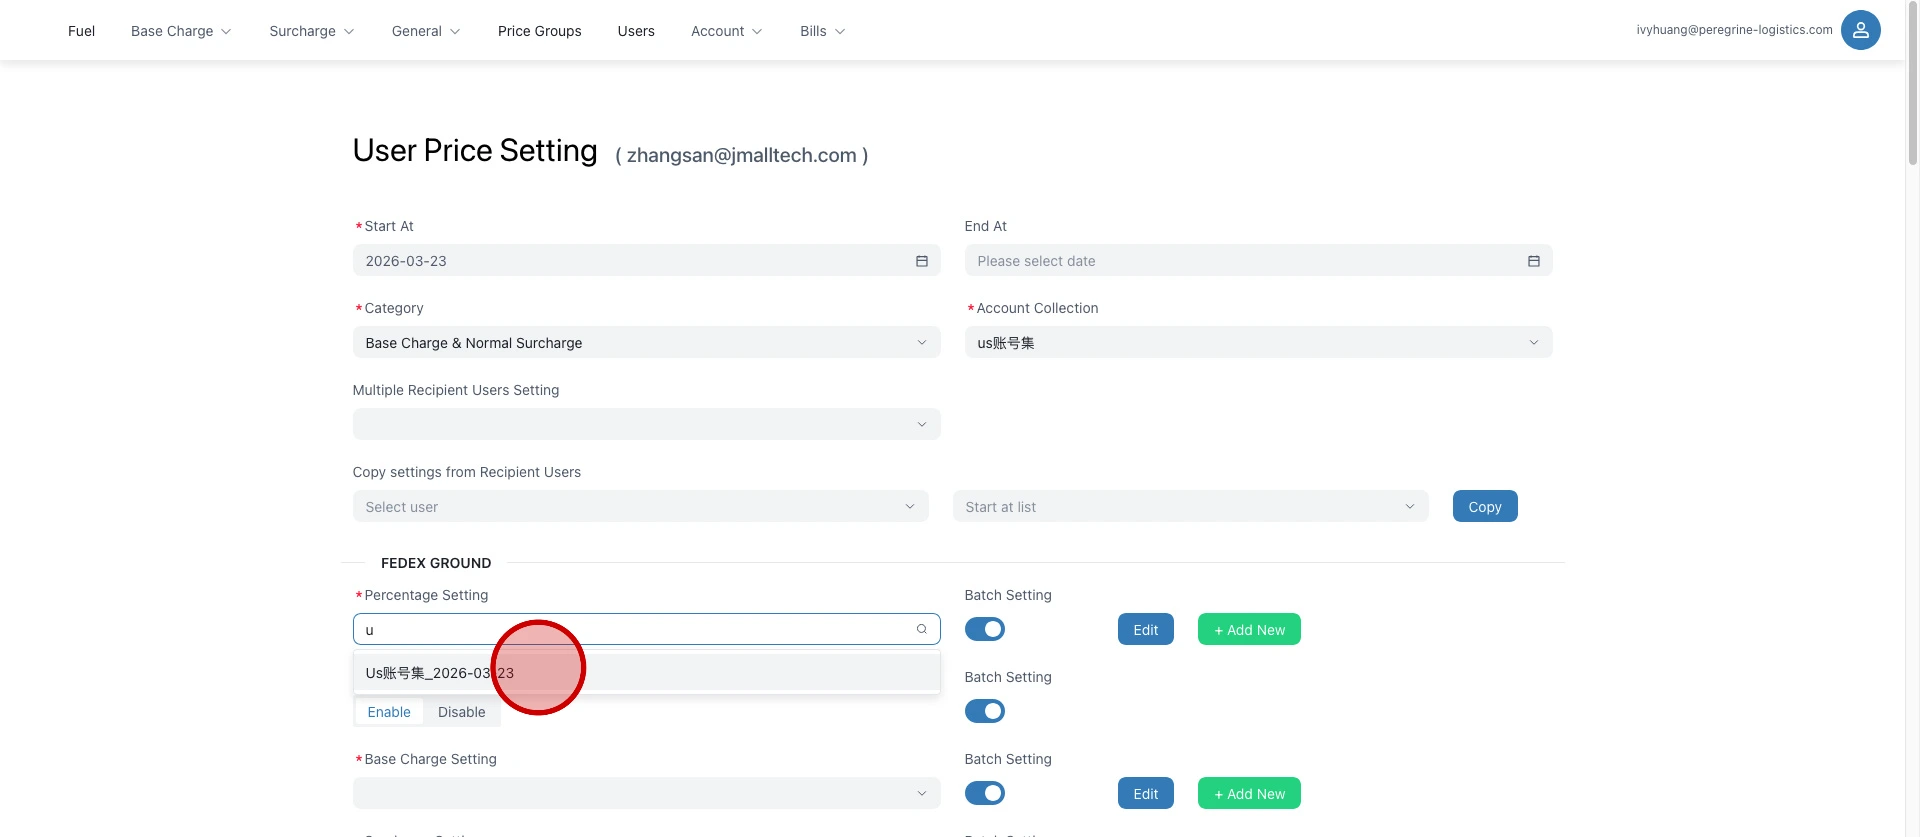Image resolution: width=1920 pixels, height=837 pixels.
Task: Click the Percentage Setting search icon
Action: 921,629
